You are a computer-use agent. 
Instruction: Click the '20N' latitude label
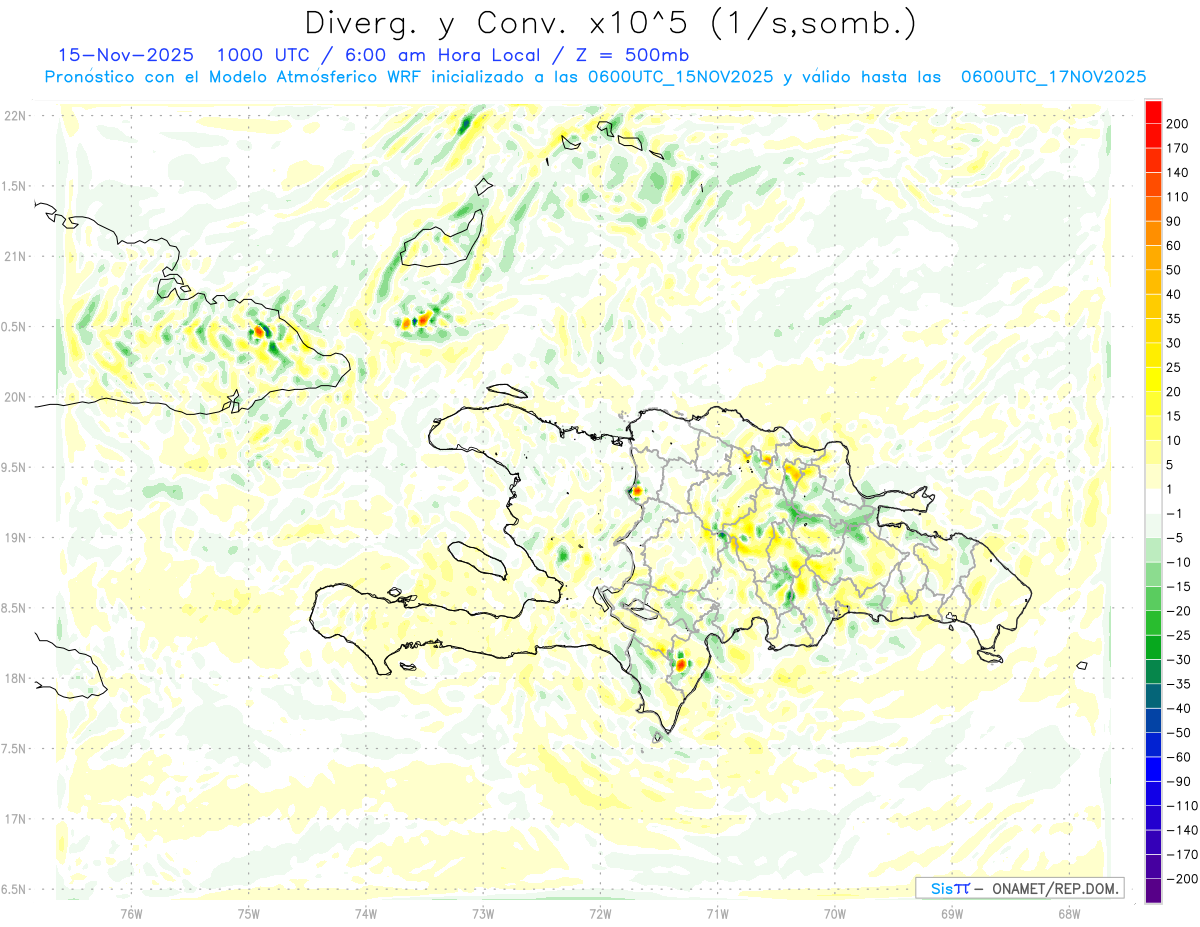click(x=14, y=397)
